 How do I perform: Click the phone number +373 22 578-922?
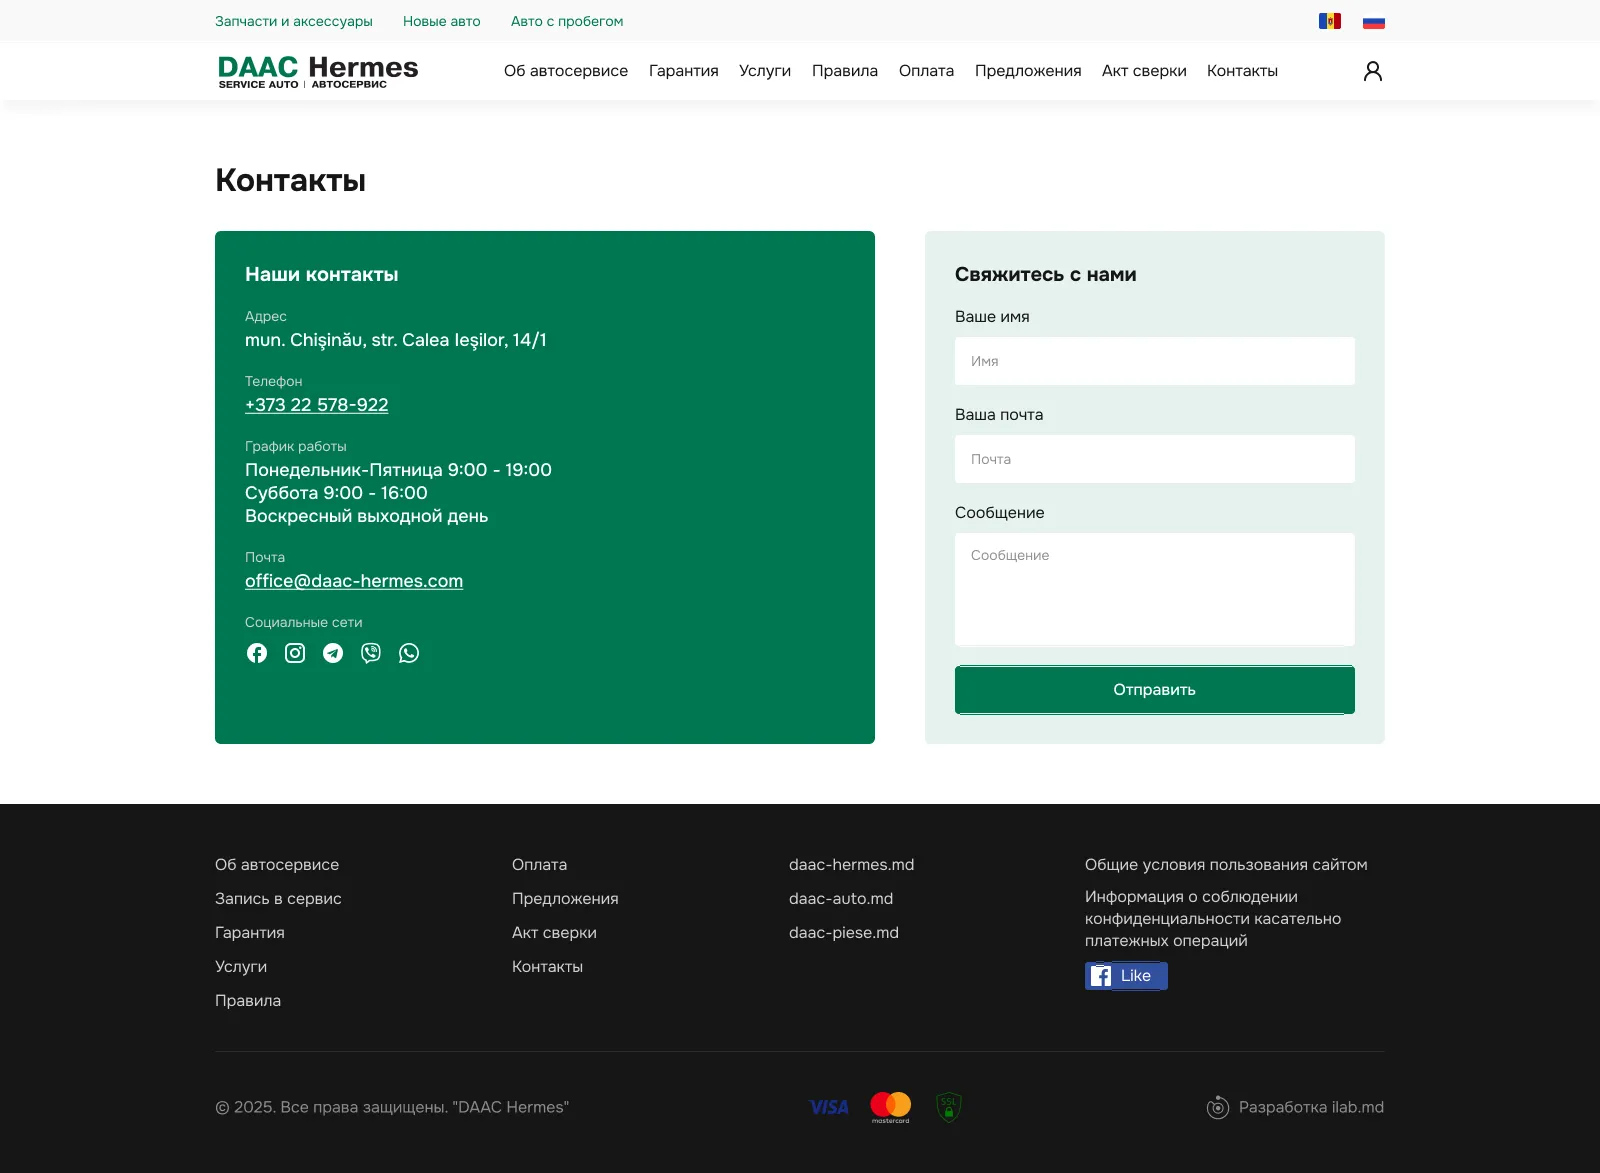[316, 405]
